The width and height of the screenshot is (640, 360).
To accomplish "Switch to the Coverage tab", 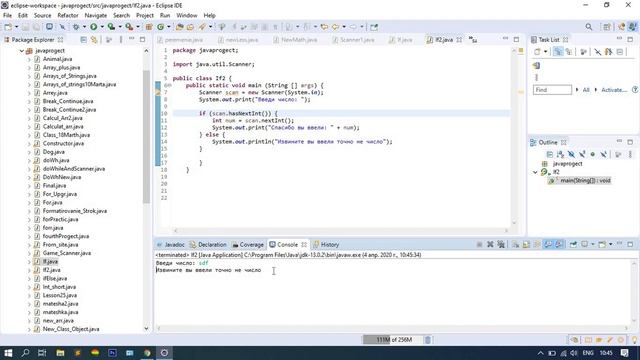I will click(248, 244).
